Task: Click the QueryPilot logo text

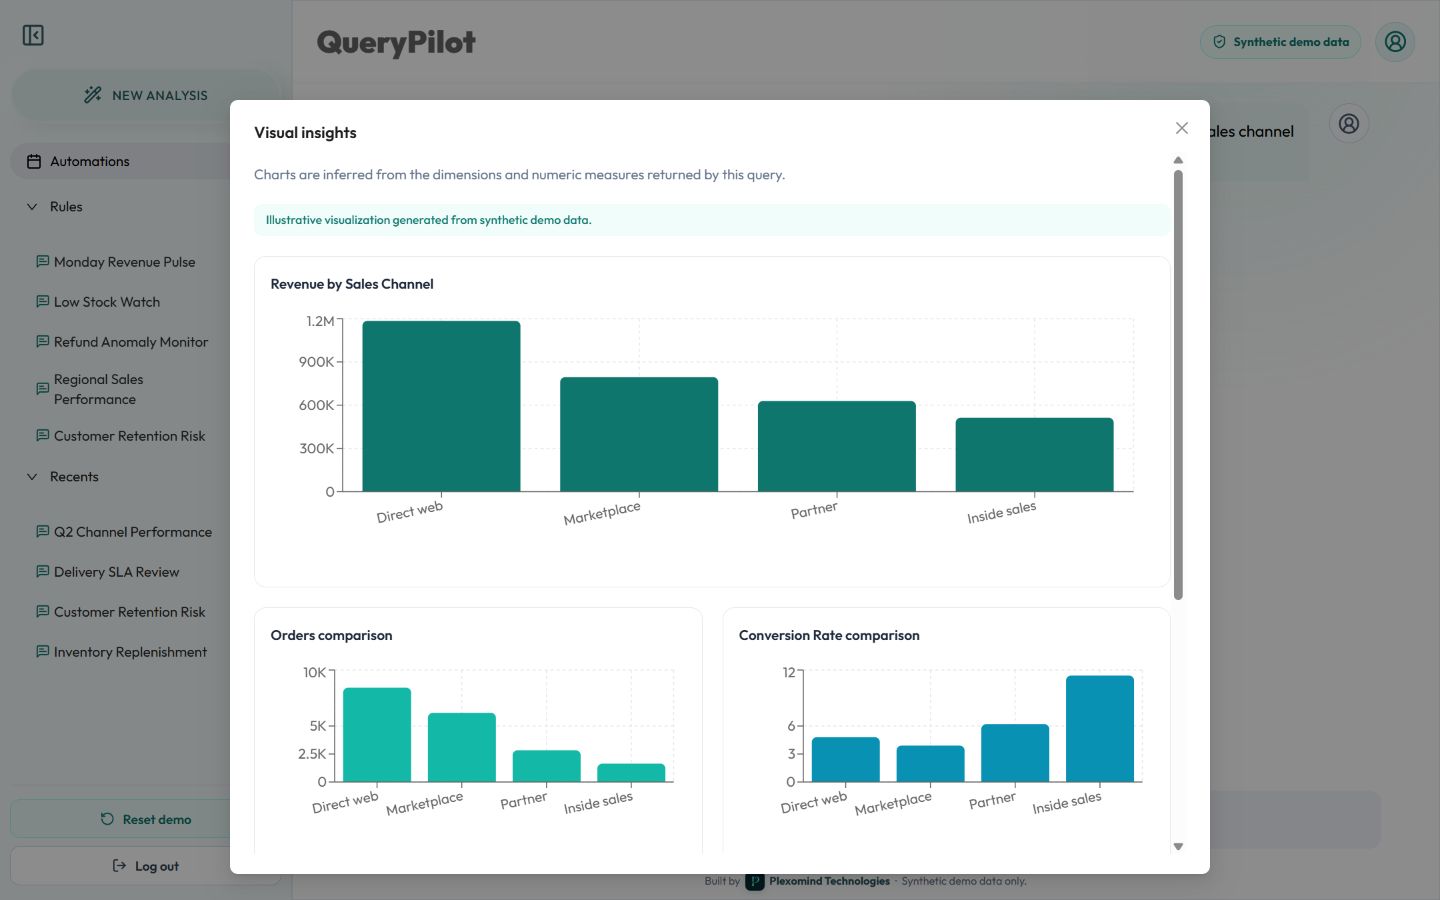Action: [x=396, y=42]
